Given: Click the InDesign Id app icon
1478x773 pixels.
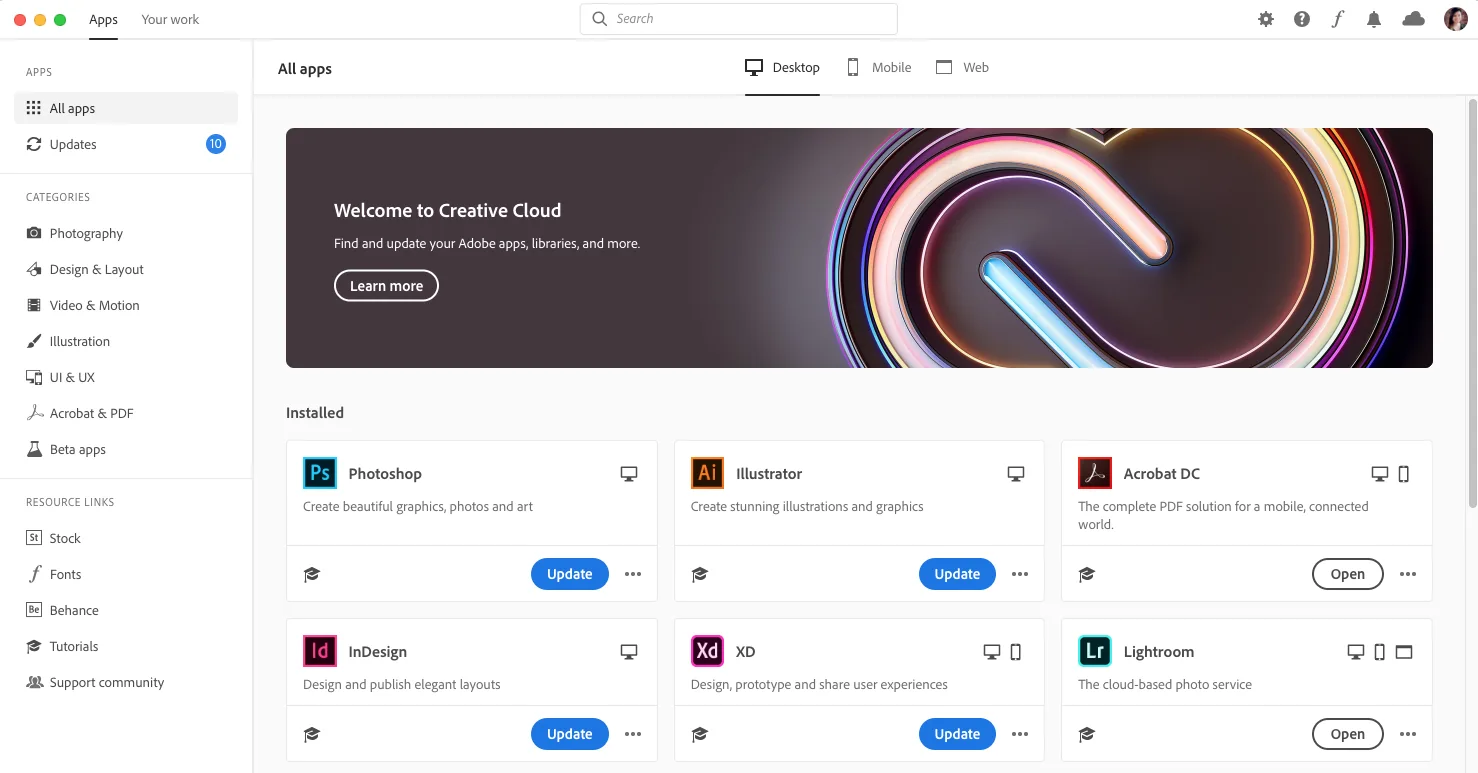Looking at the screenshot, I should coord(320,651).
